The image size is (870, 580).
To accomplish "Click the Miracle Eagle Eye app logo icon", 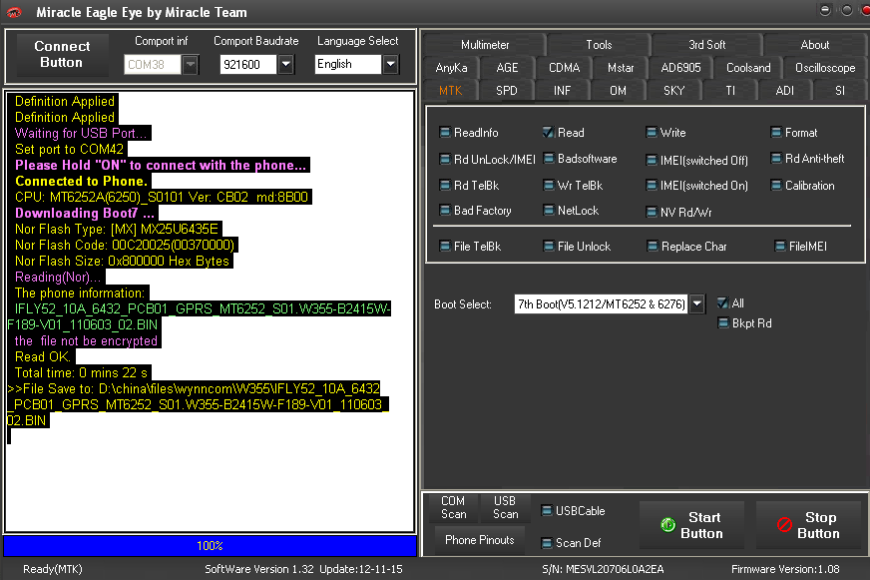I will click(14, 12).
